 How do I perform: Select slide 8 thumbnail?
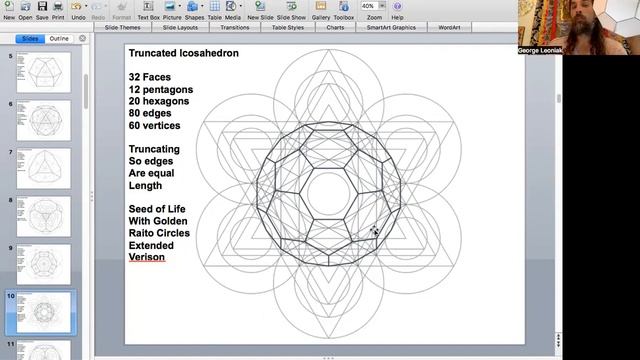point(44,216)
